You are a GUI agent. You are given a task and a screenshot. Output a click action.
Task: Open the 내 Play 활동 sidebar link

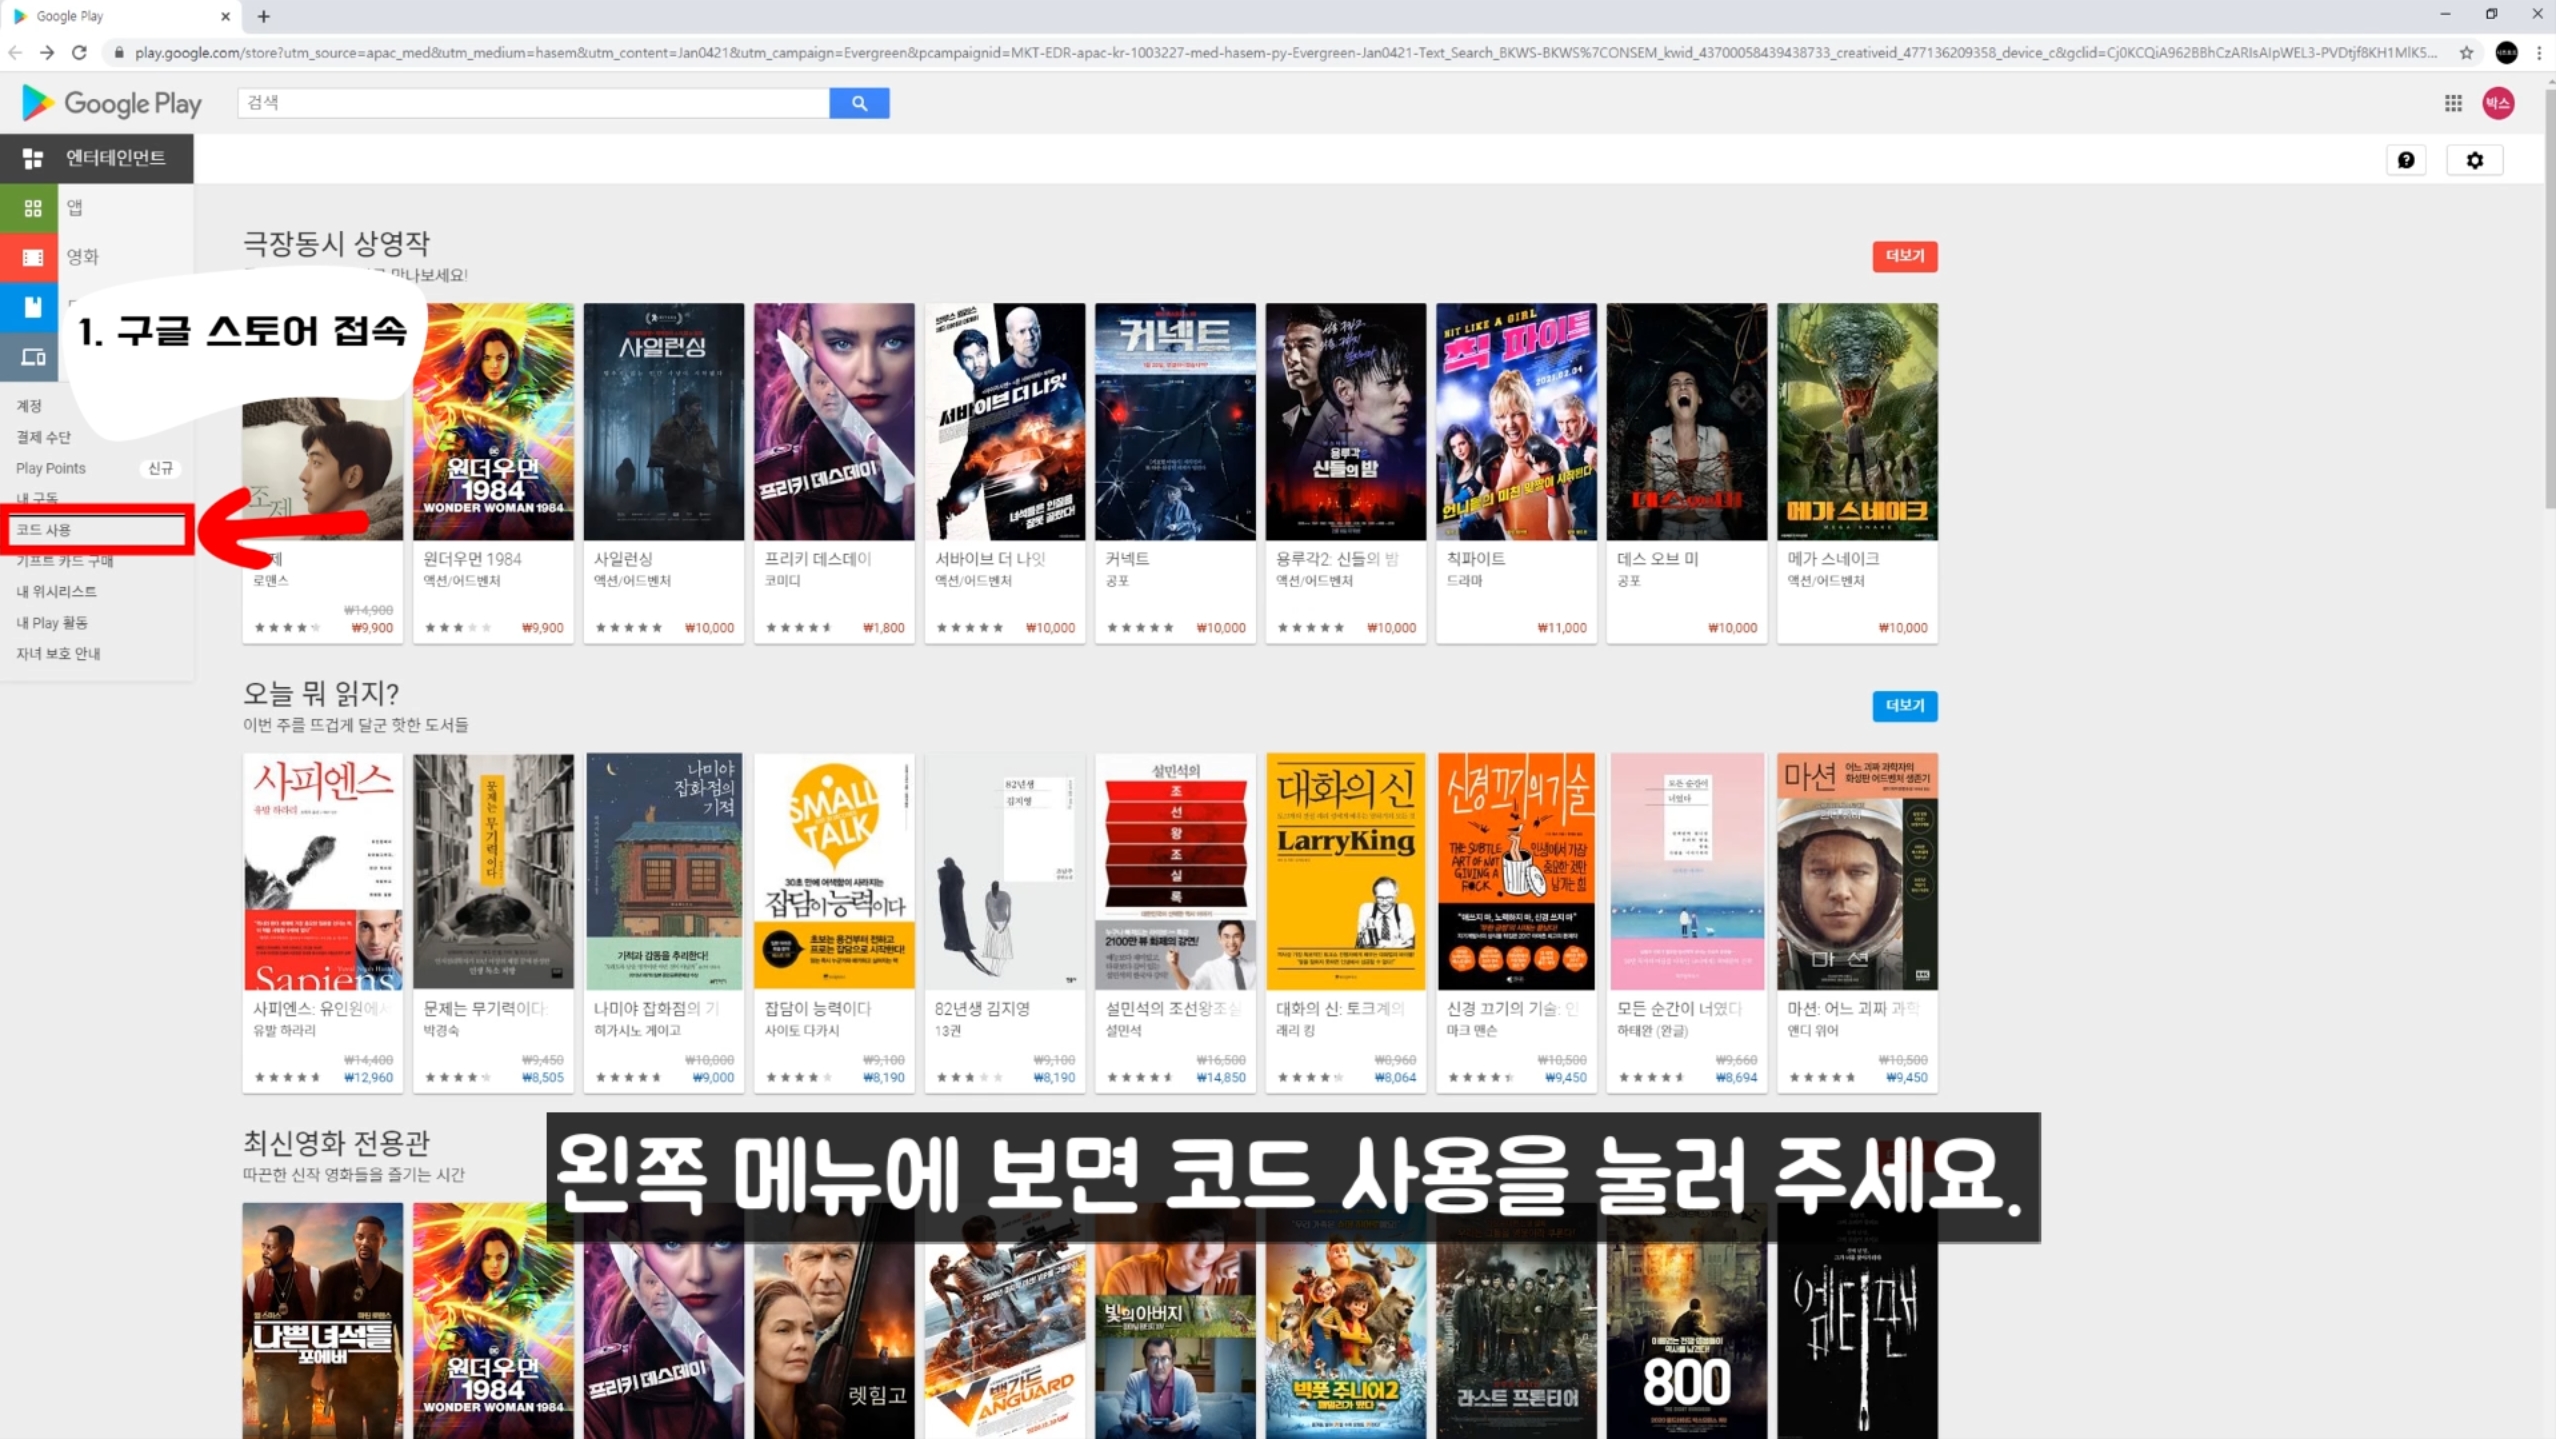coord(52,623)
